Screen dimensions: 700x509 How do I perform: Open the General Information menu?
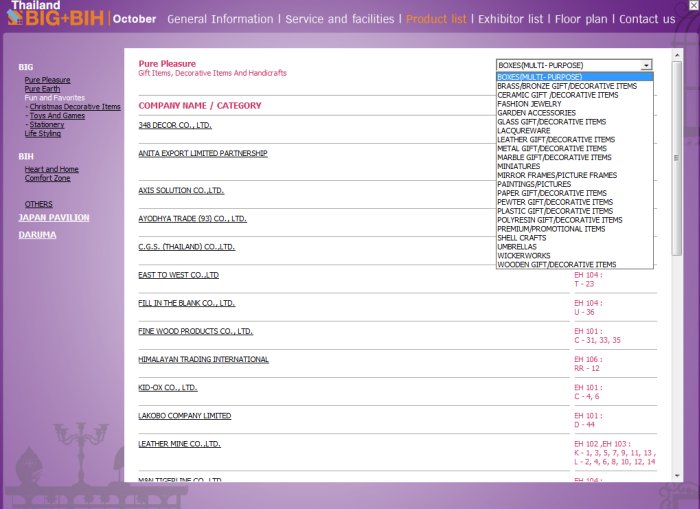pos(220,19)
